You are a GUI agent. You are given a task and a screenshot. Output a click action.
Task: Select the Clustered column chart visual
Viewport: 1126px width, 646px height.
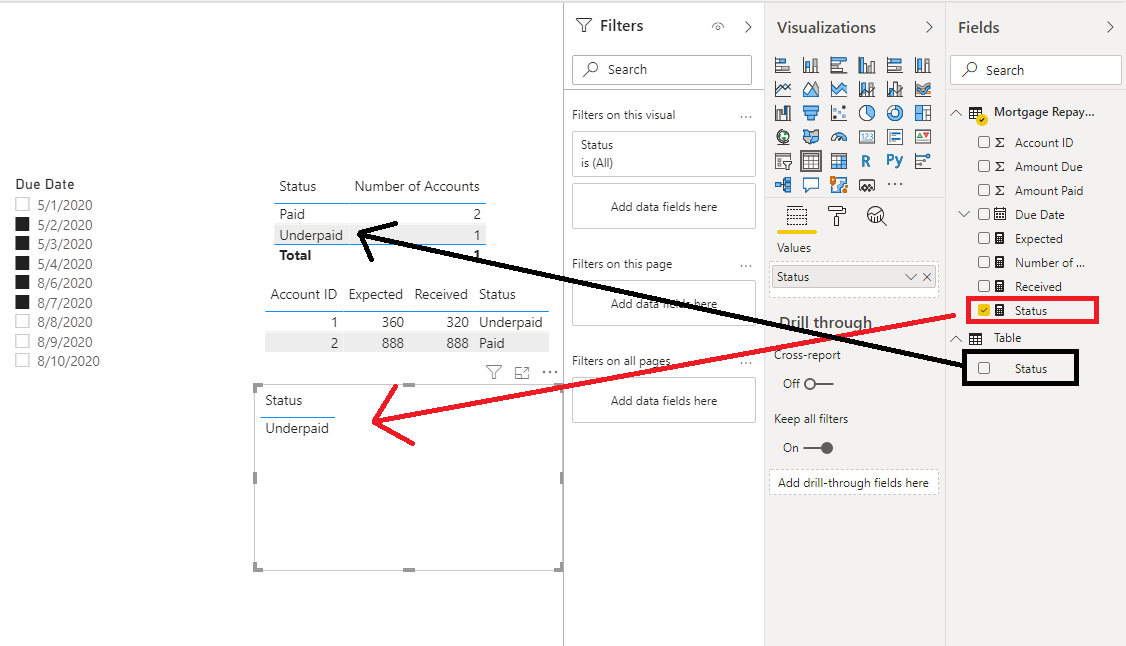[x=867, y=65]
